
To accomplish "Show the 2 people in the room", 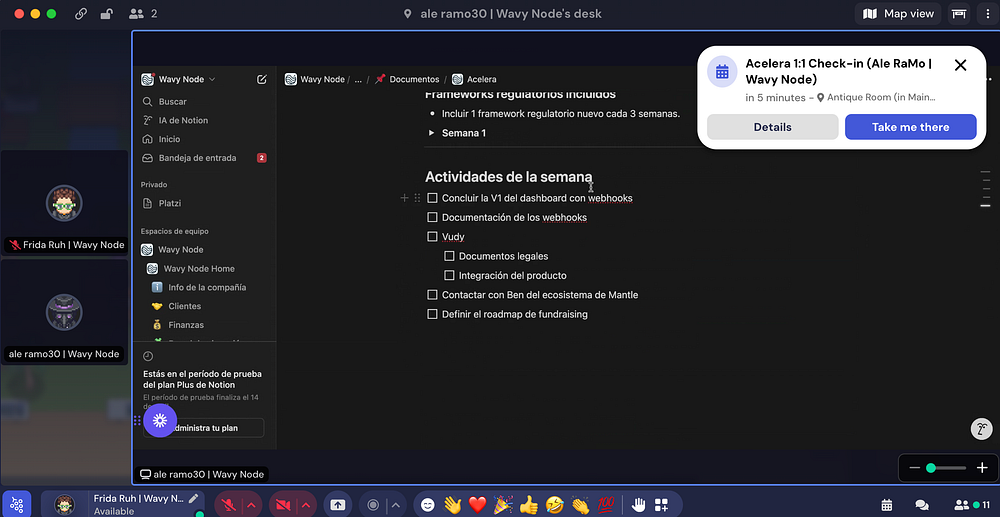I will (143, 13).
